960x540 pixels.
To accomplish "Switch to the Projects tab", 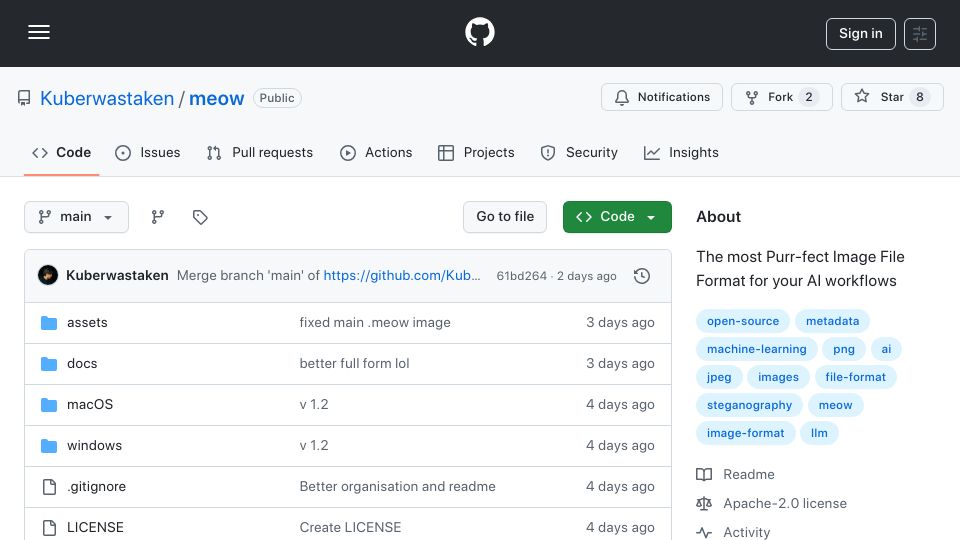I will pyautogui.click(x=476, y=152).
